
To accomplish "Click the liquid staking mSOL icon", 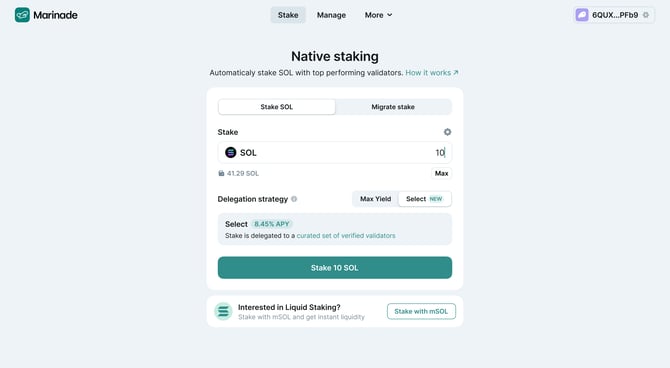I will 223,312.
